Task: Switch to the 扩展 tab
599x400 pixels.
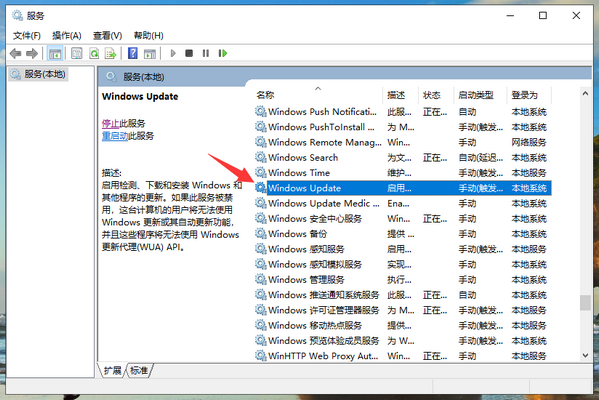Action: point(112,371)
